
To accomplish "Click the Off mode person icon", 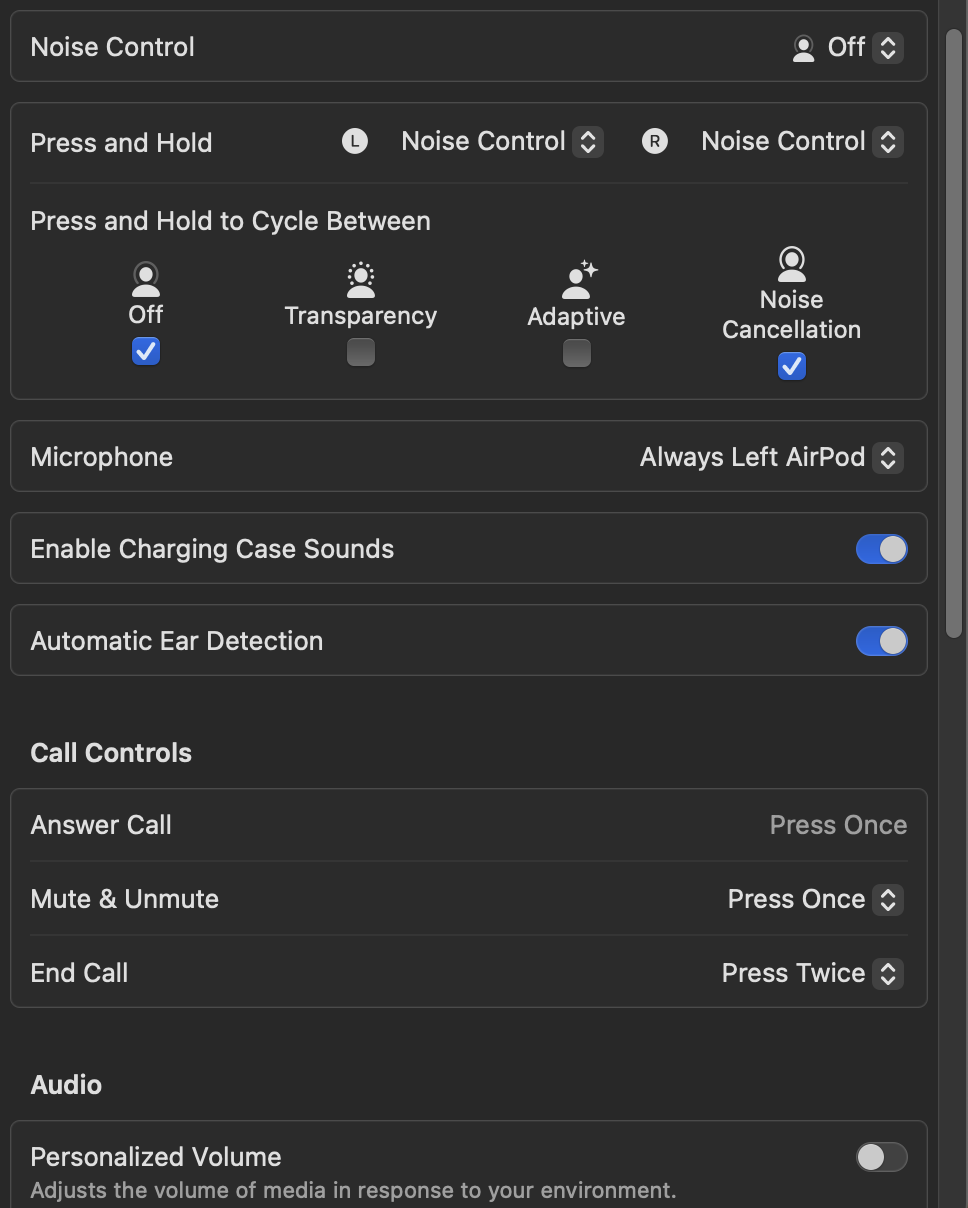I will (x=146, y=279).
